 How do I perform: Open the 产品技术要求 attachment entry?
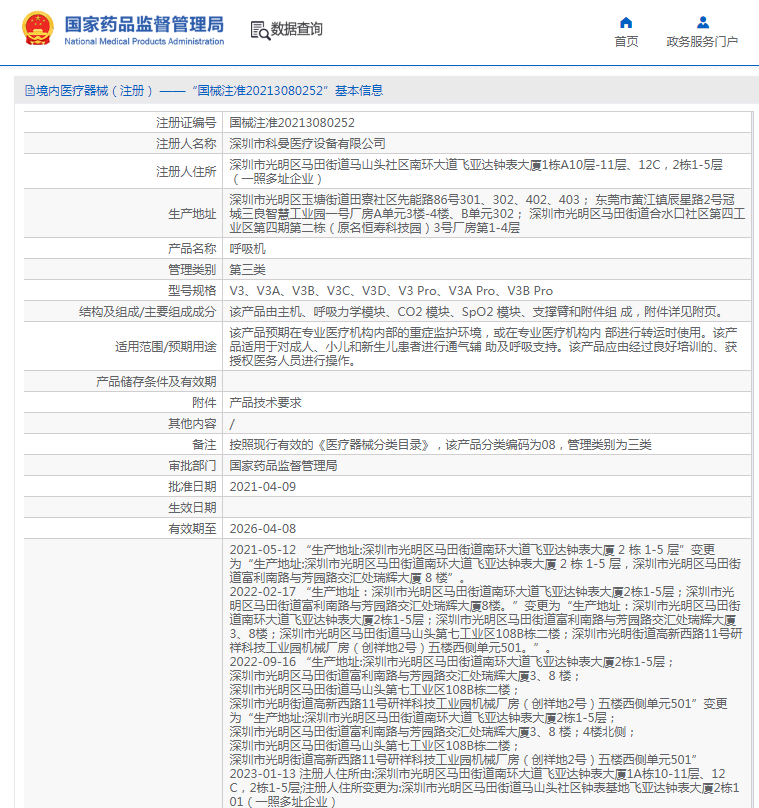(265, 402)
